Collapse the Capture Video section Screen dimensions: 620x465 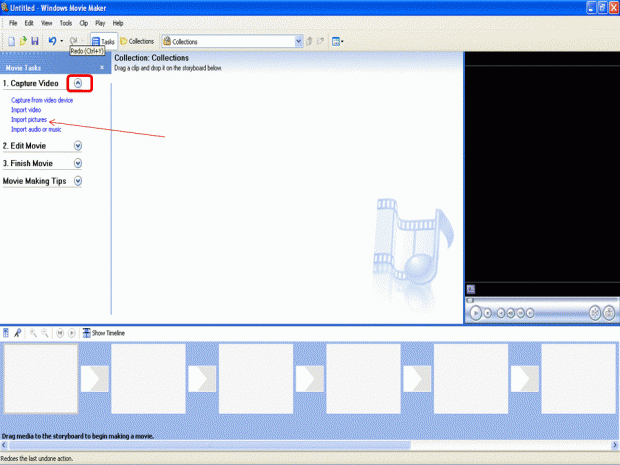click(78, 83)
